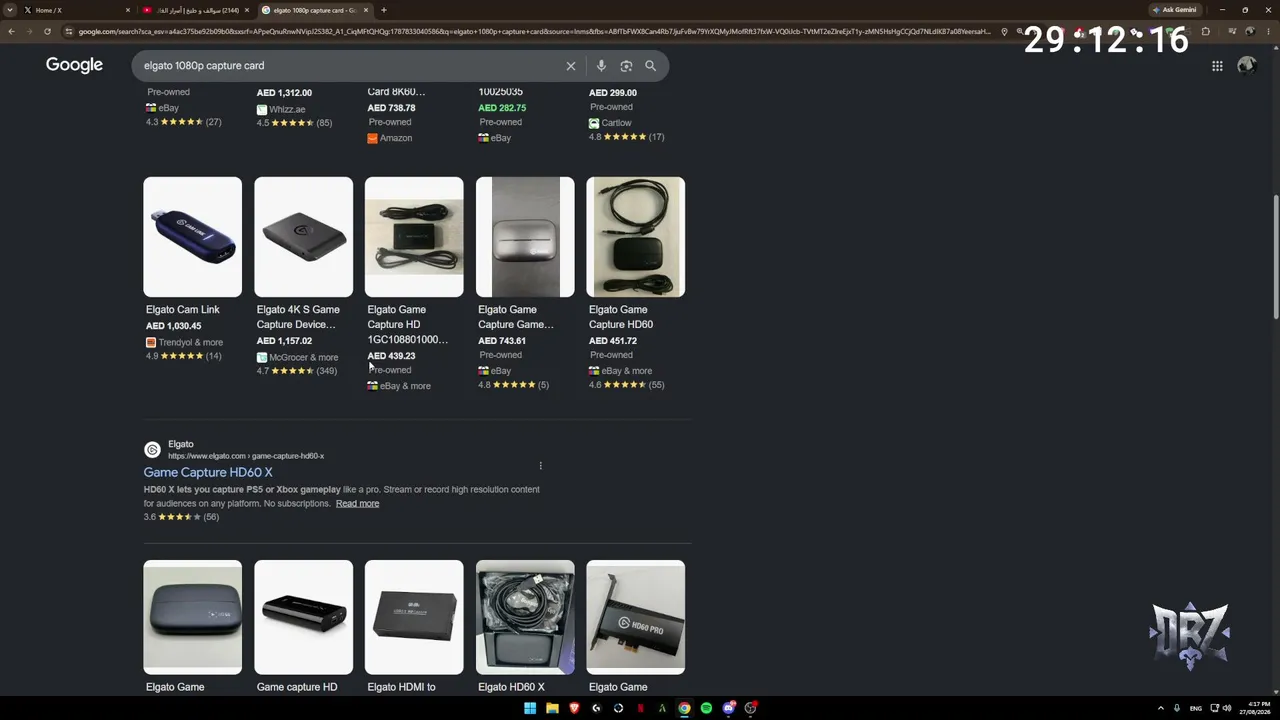Screen dimensions: 1280x720
Task: Click the Chrome icon in the taskbar
Action: click(x=684, y=708)
